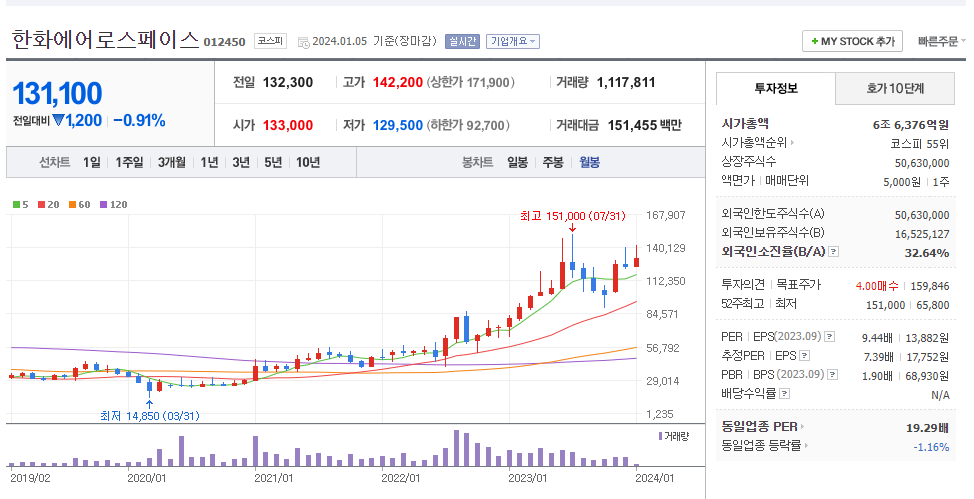Screen dimensions: 974x499
Task: Switch to the 호가10단계 tab
Action: coord(895,88)
